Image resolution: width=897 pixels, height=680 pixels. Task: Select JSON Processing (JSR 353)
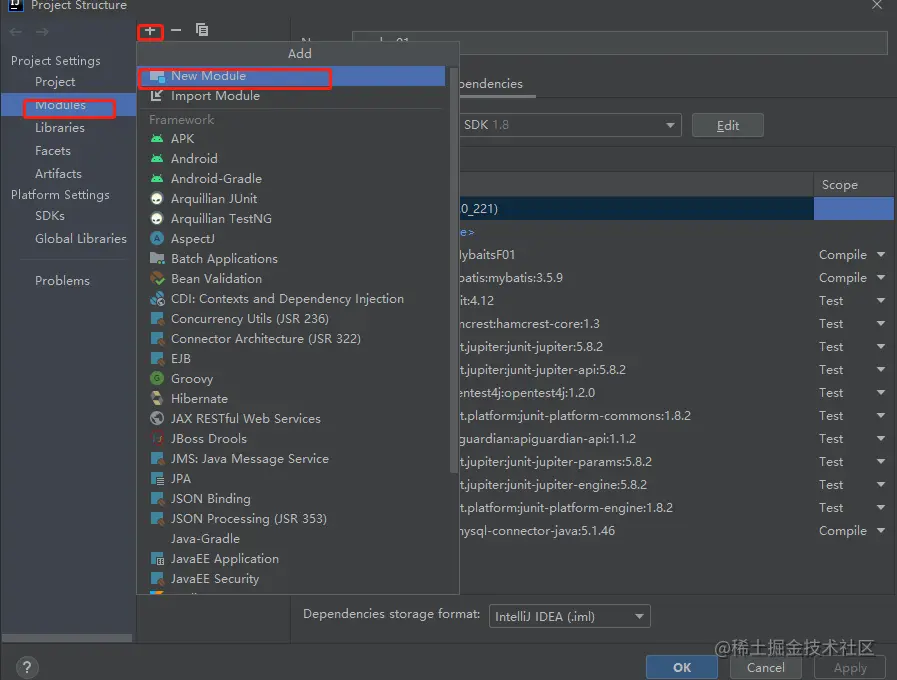(x=292, y=519)
